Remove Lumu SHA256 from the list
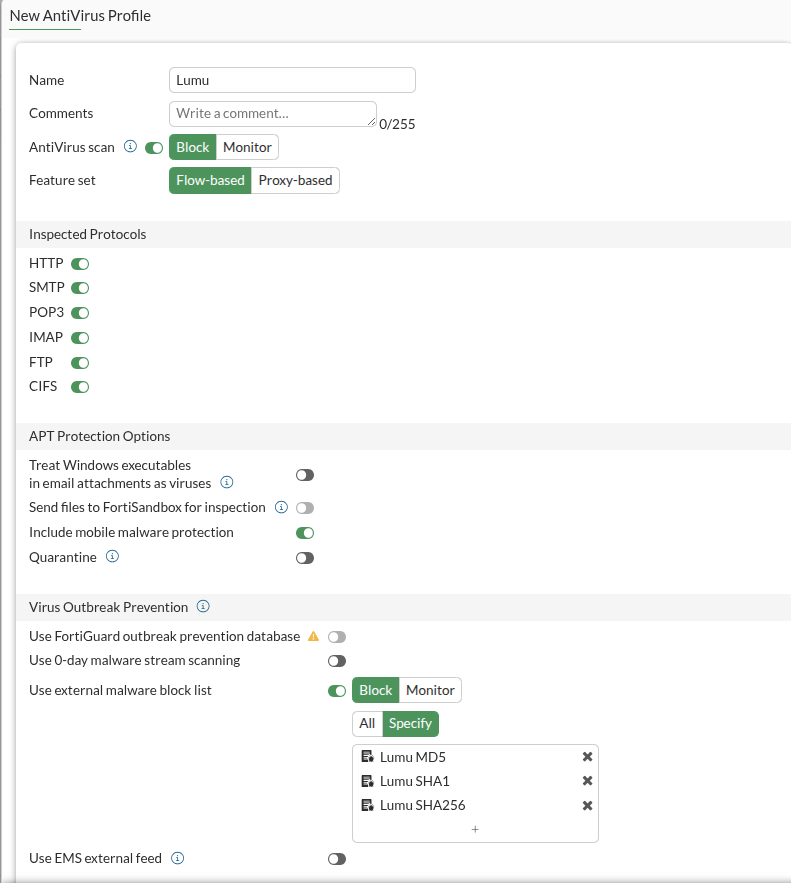791x883 pixels. tap(587, 805)
